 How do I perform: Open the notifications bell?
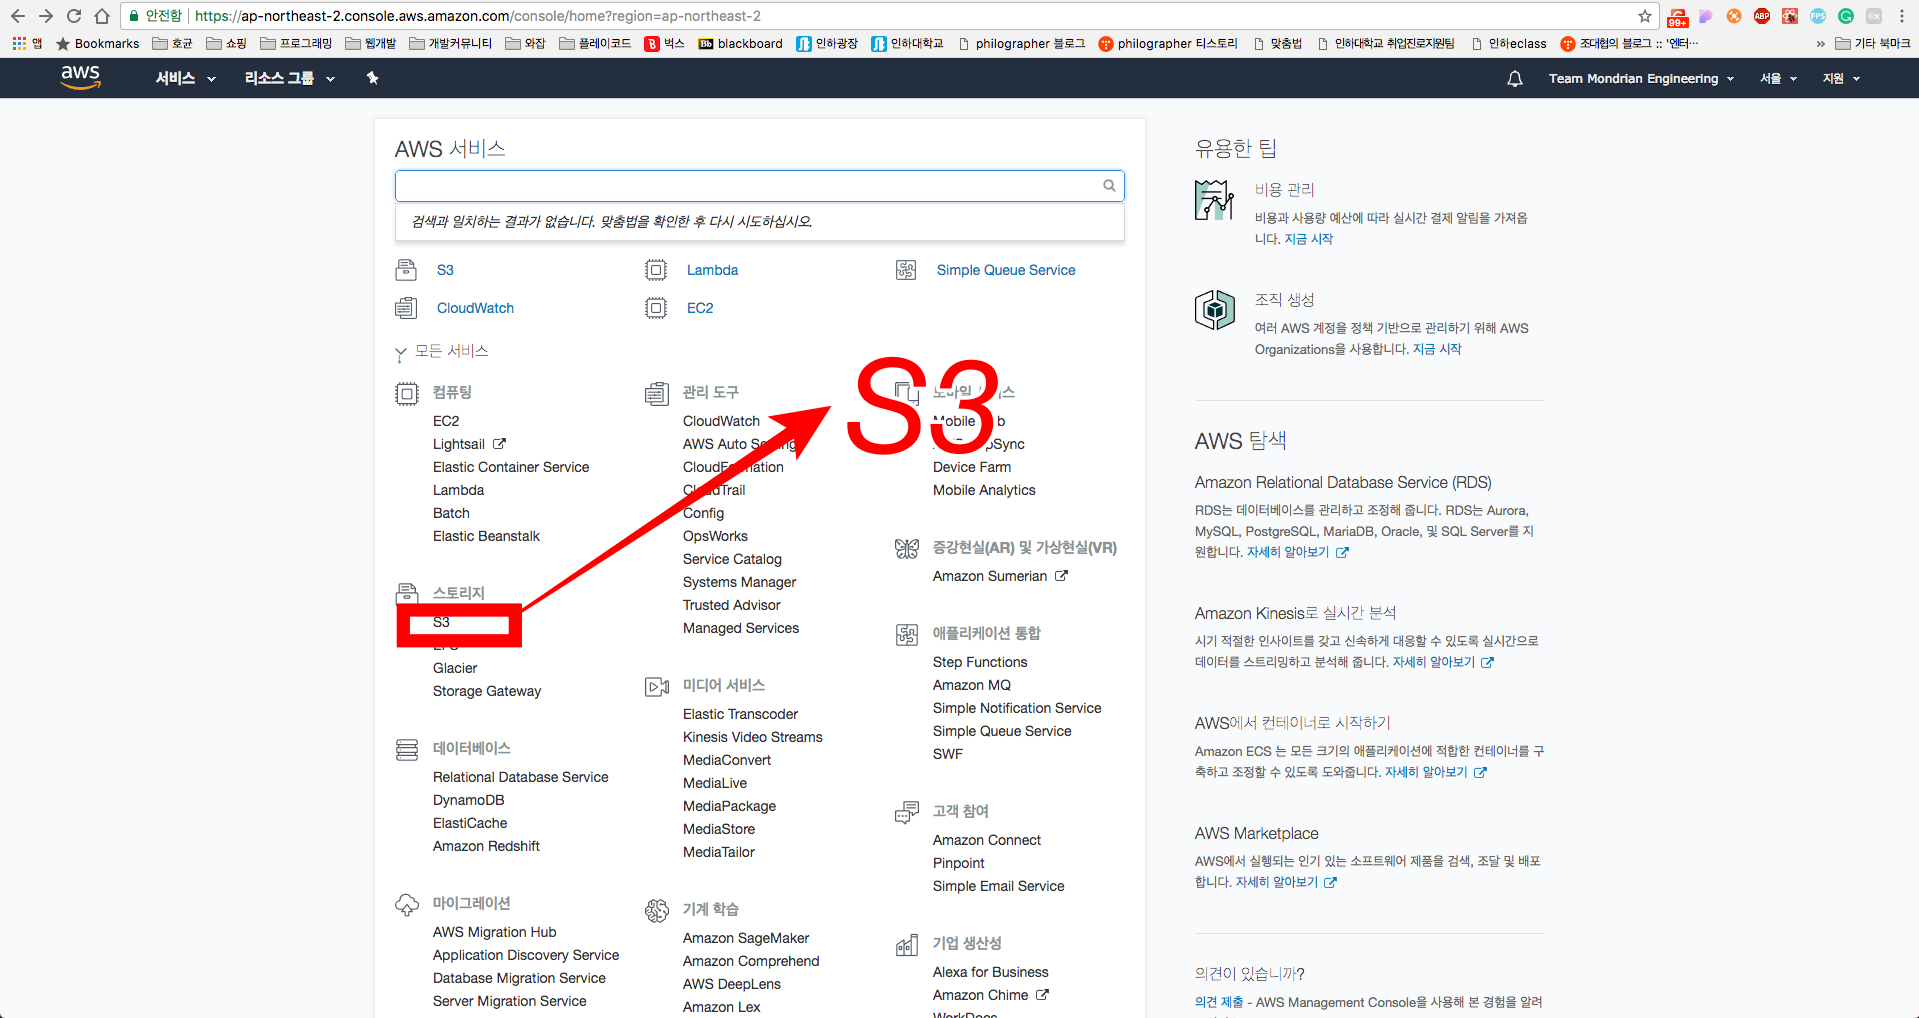point(1515,79)
